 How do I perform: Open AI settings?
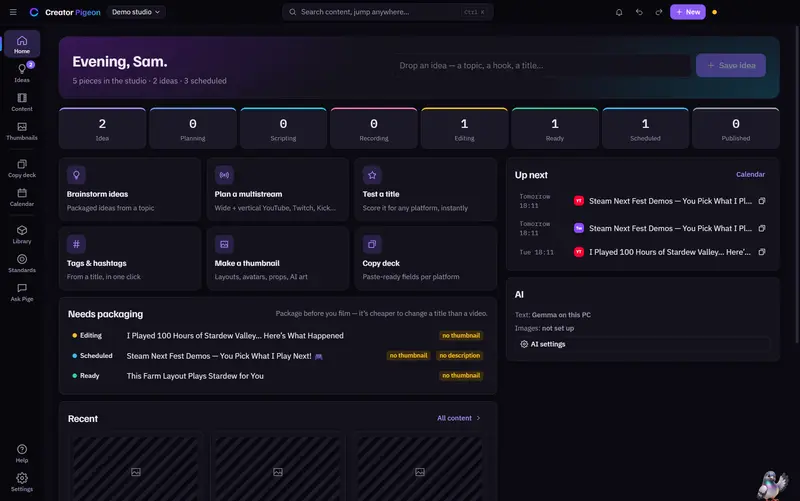pos(642,344)
